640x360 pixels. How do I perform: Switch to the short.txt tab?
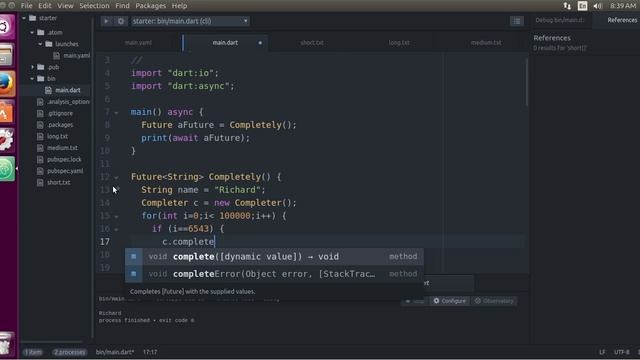click(312, 43)
